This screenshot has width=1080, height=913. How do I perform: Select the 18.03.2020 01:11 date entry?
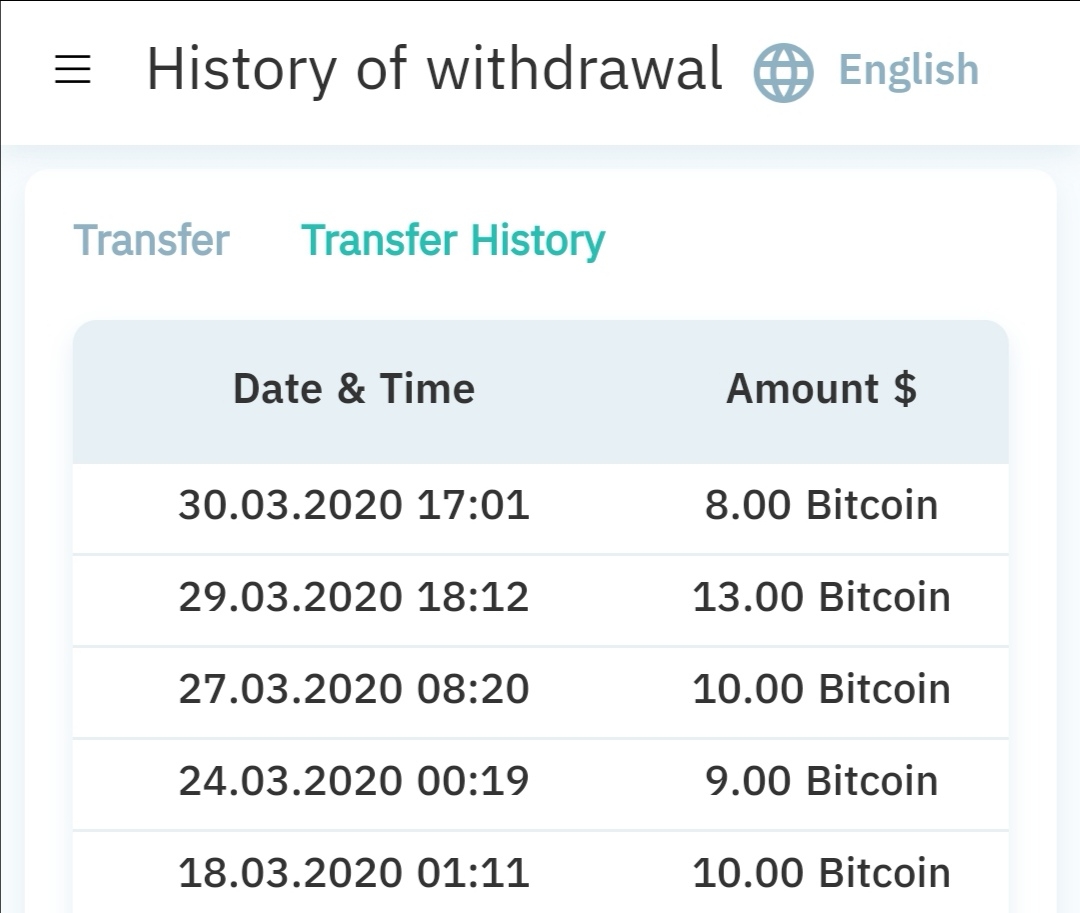click(353, 873)
